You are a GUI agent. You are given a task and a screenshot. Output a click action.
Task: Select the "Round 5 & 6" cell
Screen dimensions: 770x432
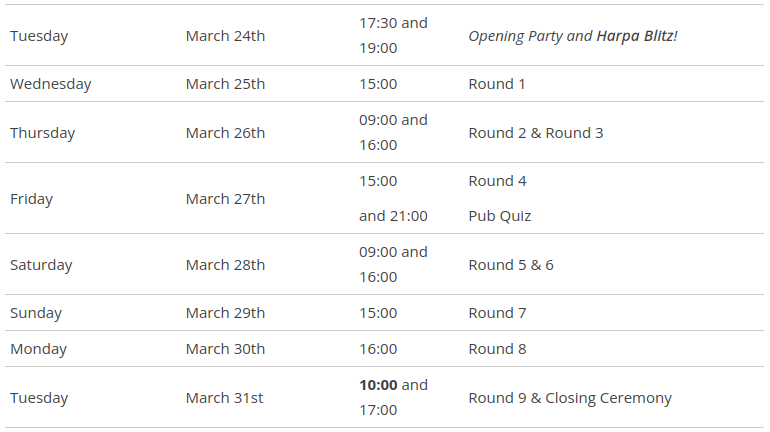click(511, 265)
